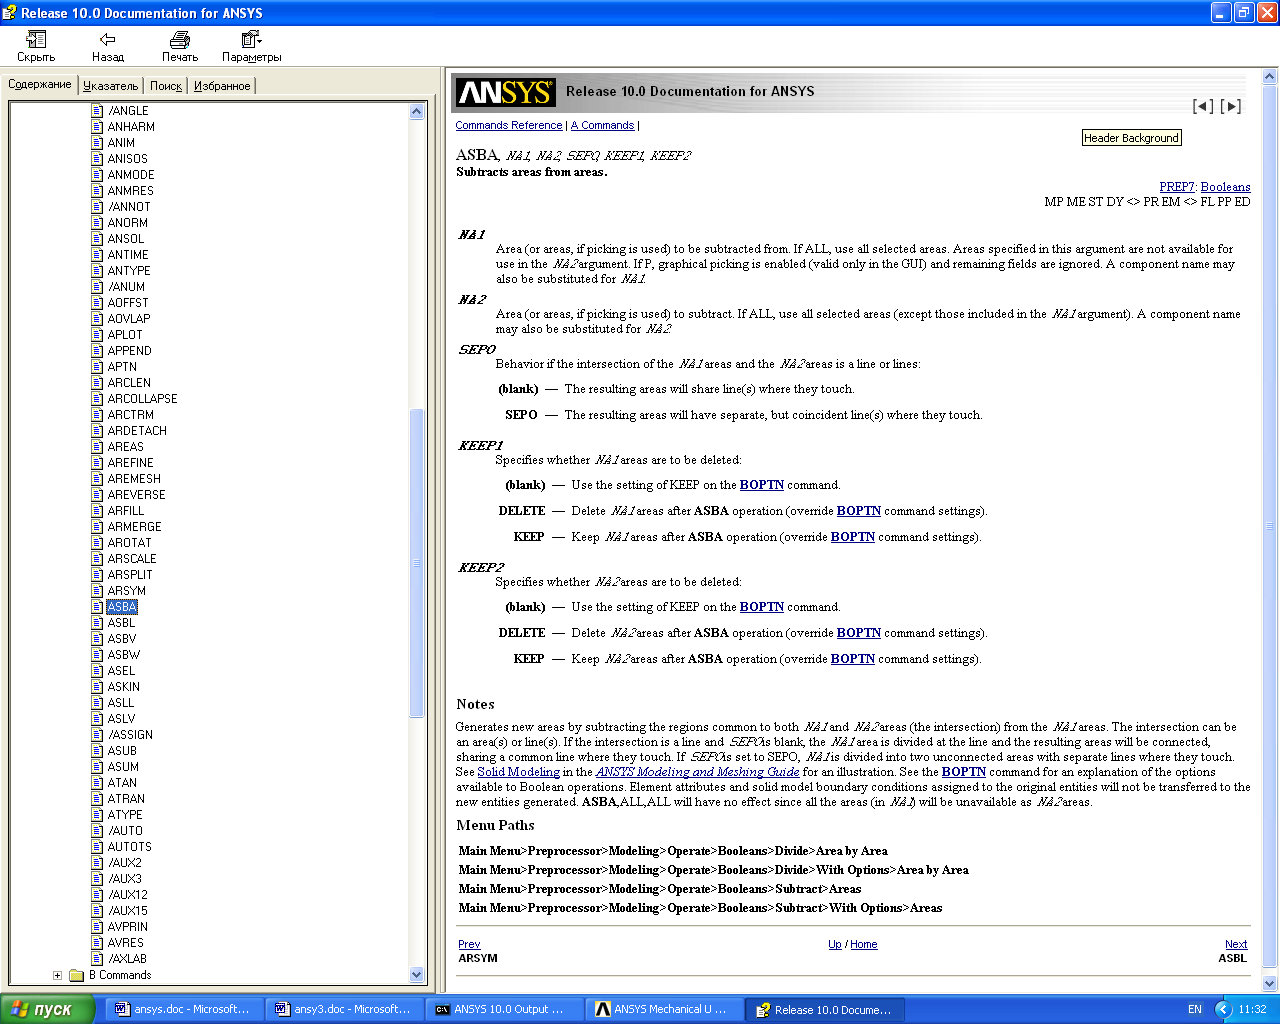Select ASBL in the contents tree

click(x=121, y=623)
